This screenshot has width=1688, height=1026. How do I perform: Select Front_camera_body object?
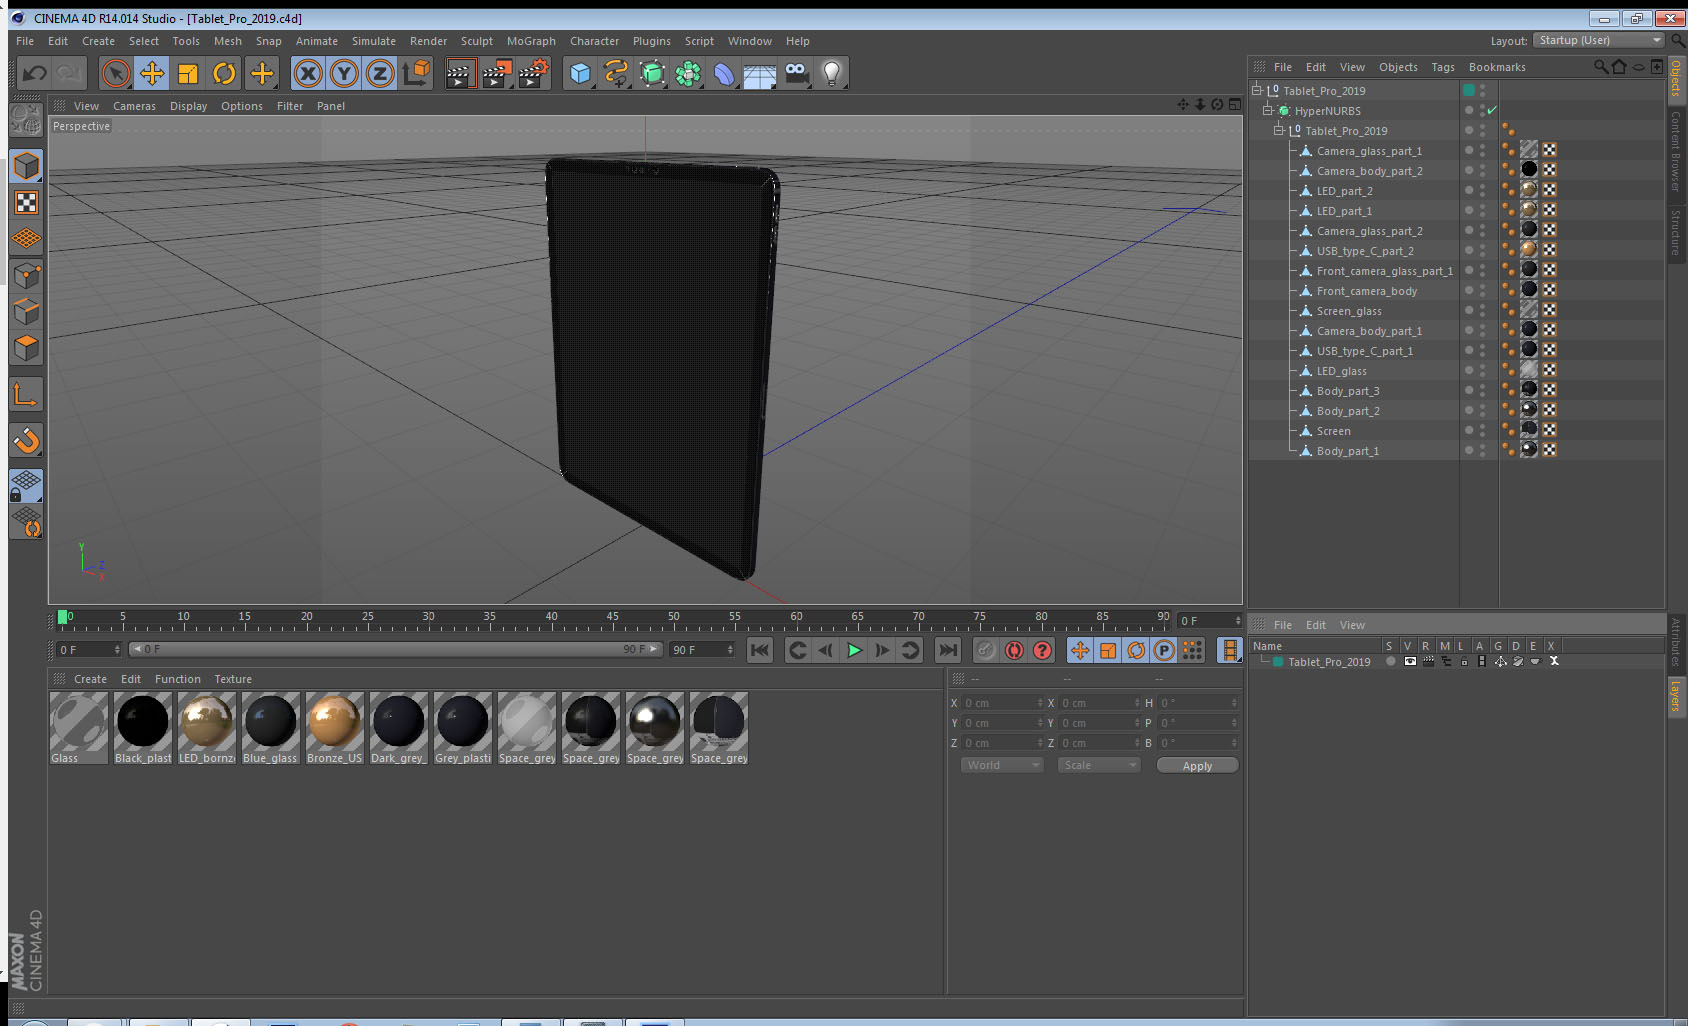[x=1367, y=291]
